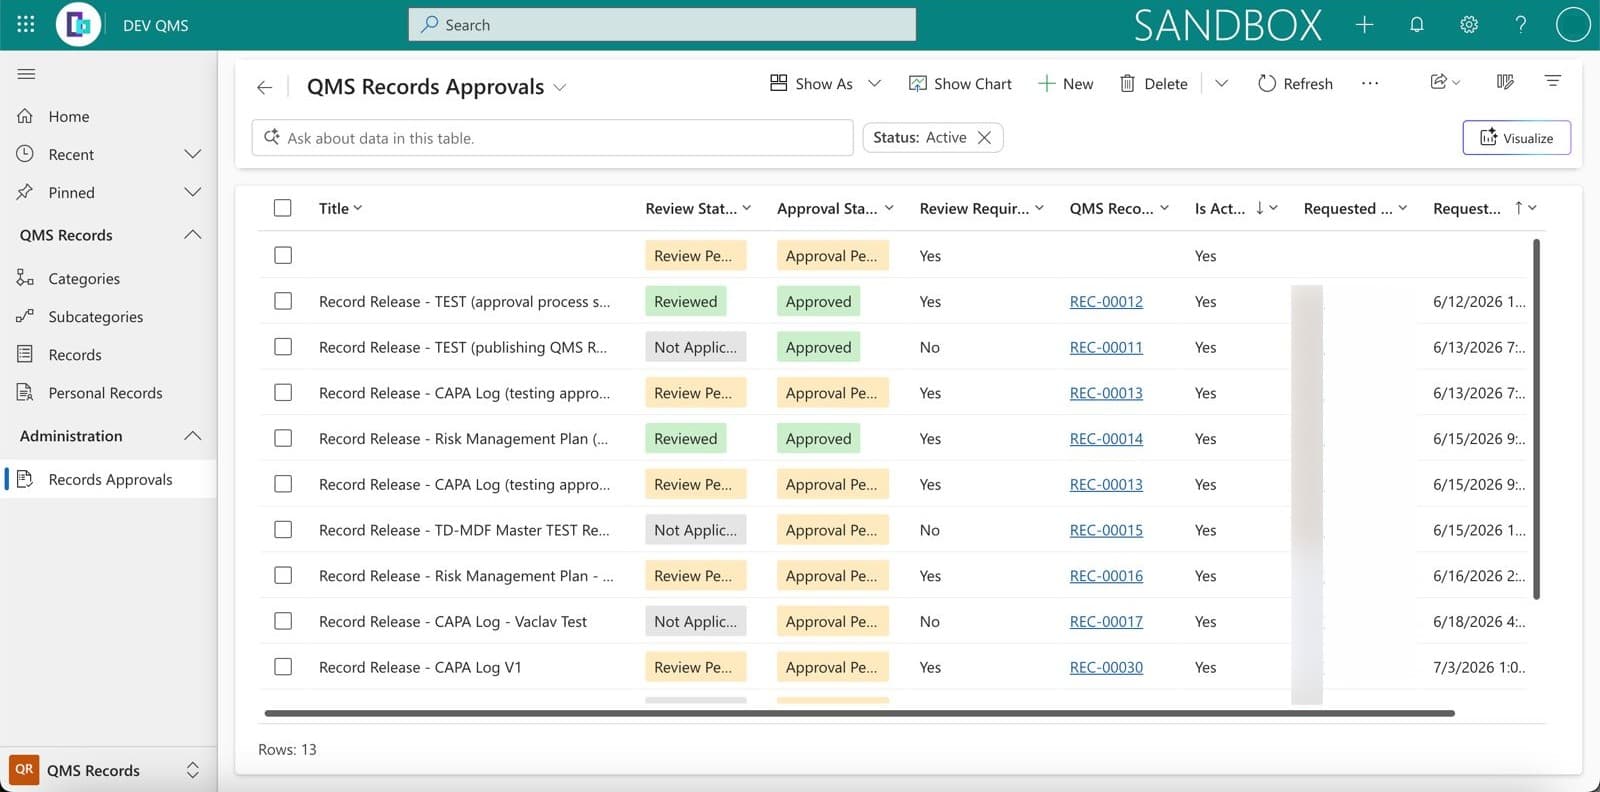This screenshot has height=792, width=1600.
Task: Expand the QMS Records Approvals view selector
Action: pos(560,88)
